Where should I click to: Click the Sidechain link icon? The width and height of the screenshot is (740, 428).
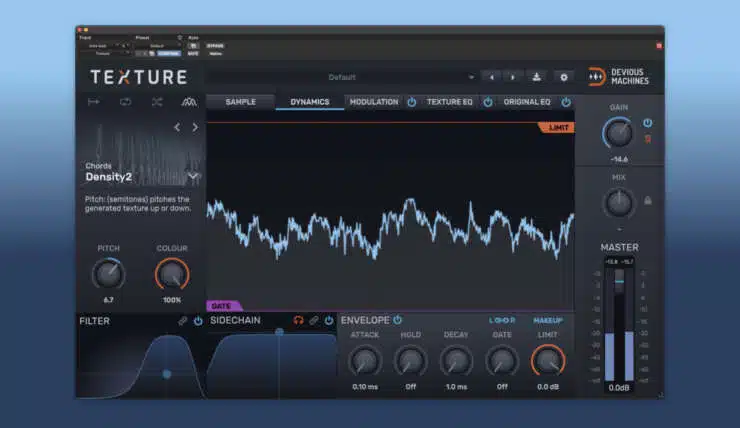[x=313, y=320]
